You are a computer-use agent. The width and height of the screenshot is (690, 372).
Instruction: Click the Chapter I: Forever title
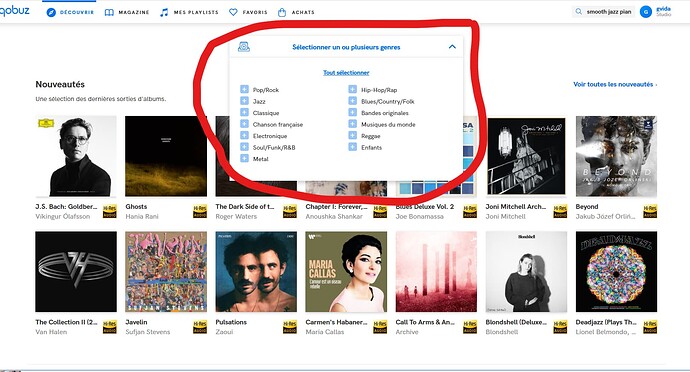click(x=336, y=206)
